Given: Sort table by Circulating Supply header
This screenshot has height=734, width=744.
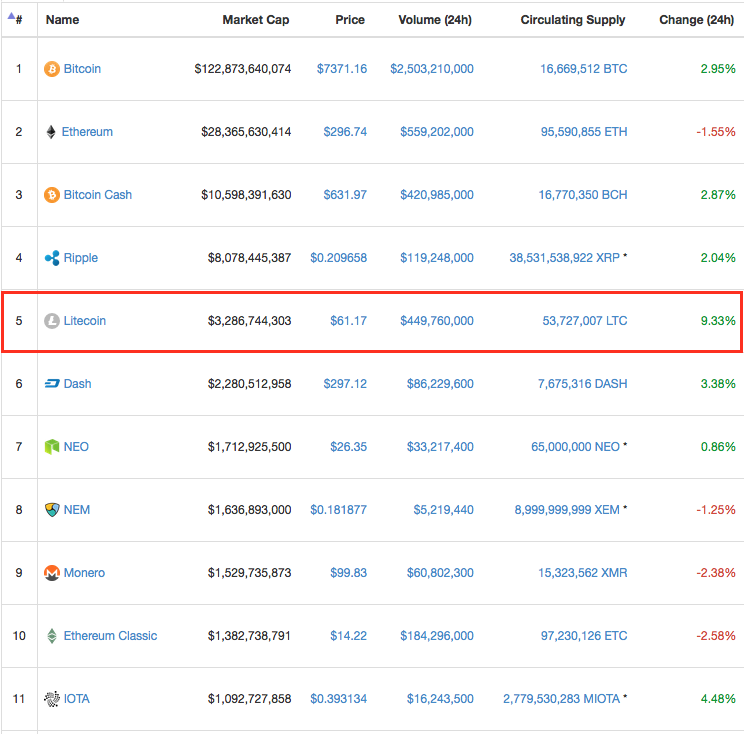Looking at the screenshot, I should pyautogui.click(x=573, y=20).
